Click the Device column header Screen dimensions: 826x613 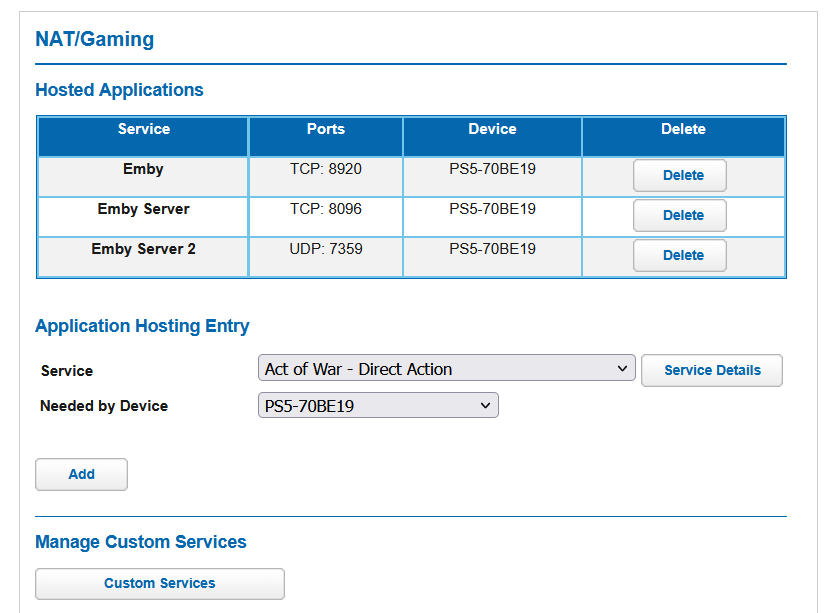pyautogui.click(x=492, y=129)
